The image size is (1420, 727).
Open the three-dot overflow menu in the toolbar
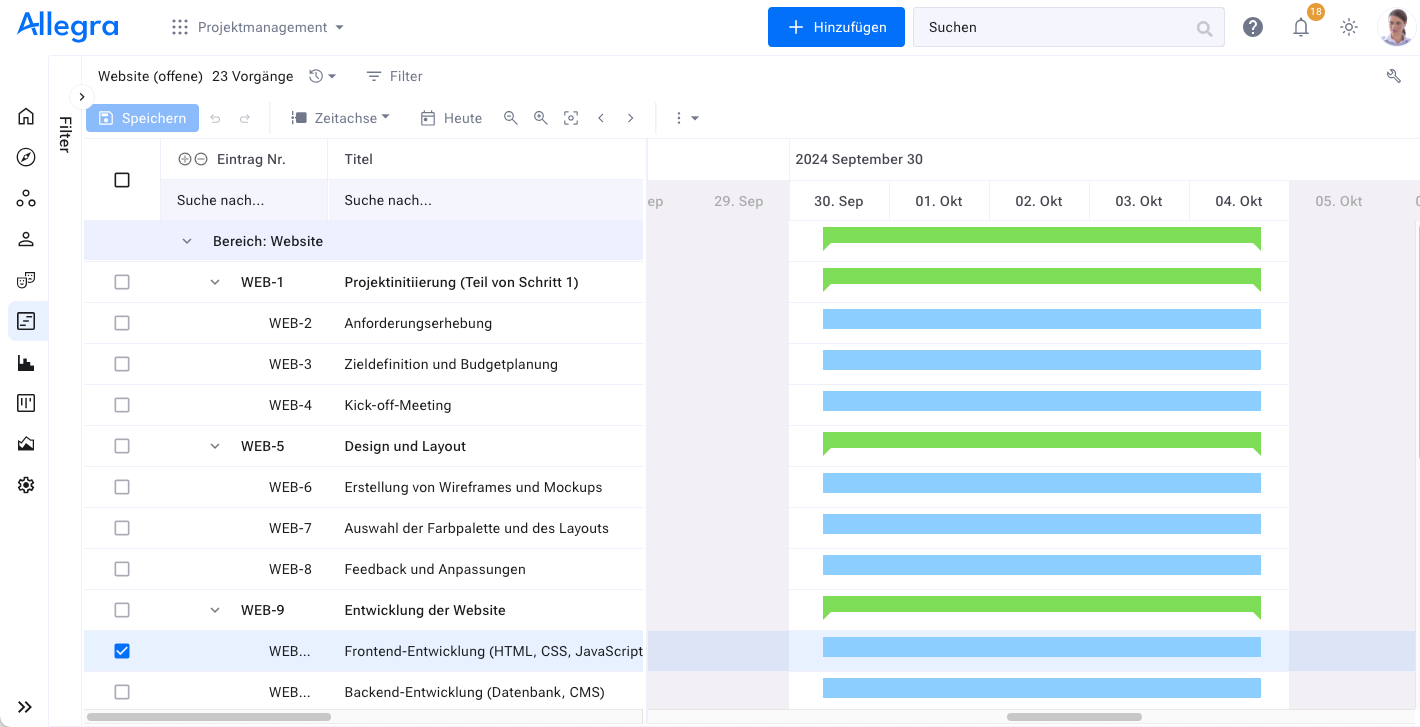pos(678,117)
